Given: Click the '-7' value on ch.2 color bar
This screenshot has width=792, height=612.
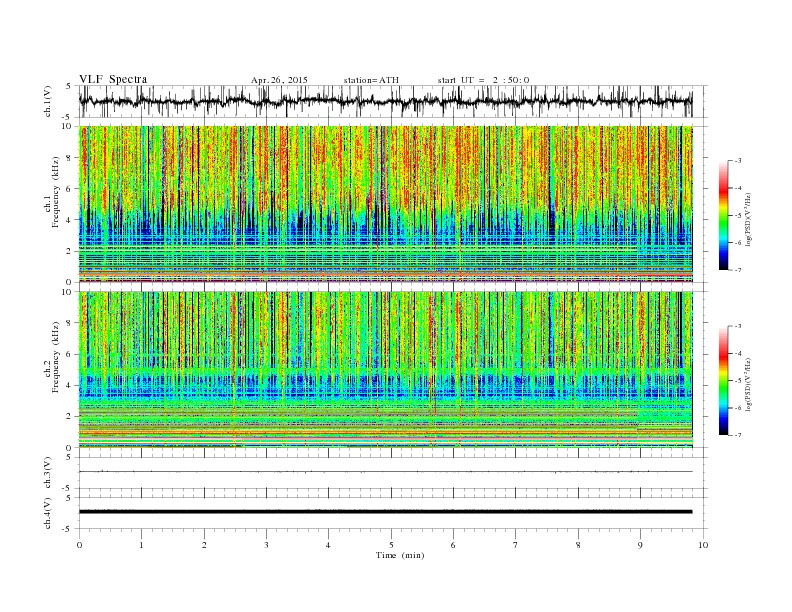Looking at the screenshot, I should tap(738, 435).
